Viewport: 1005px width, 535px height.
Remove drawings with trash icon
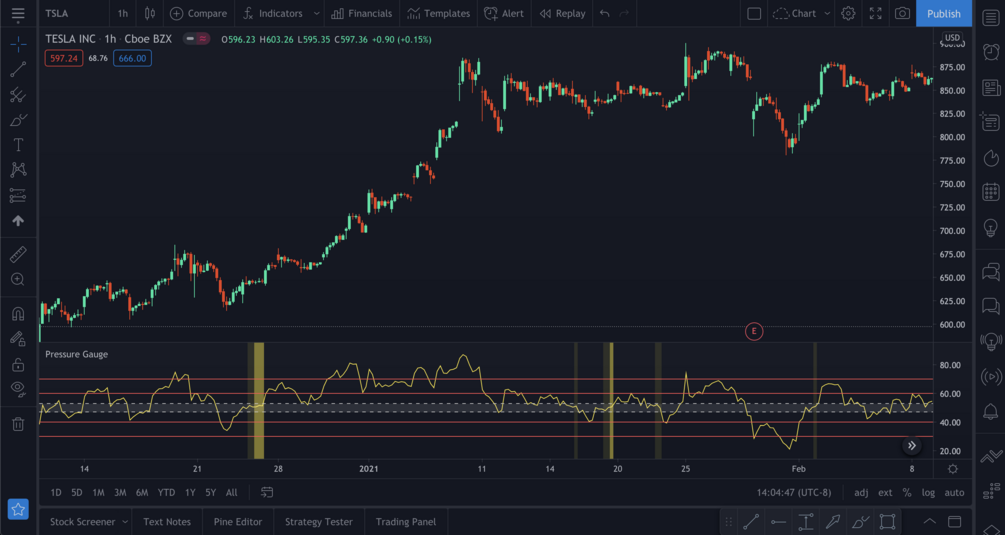(x=18, y=424)
